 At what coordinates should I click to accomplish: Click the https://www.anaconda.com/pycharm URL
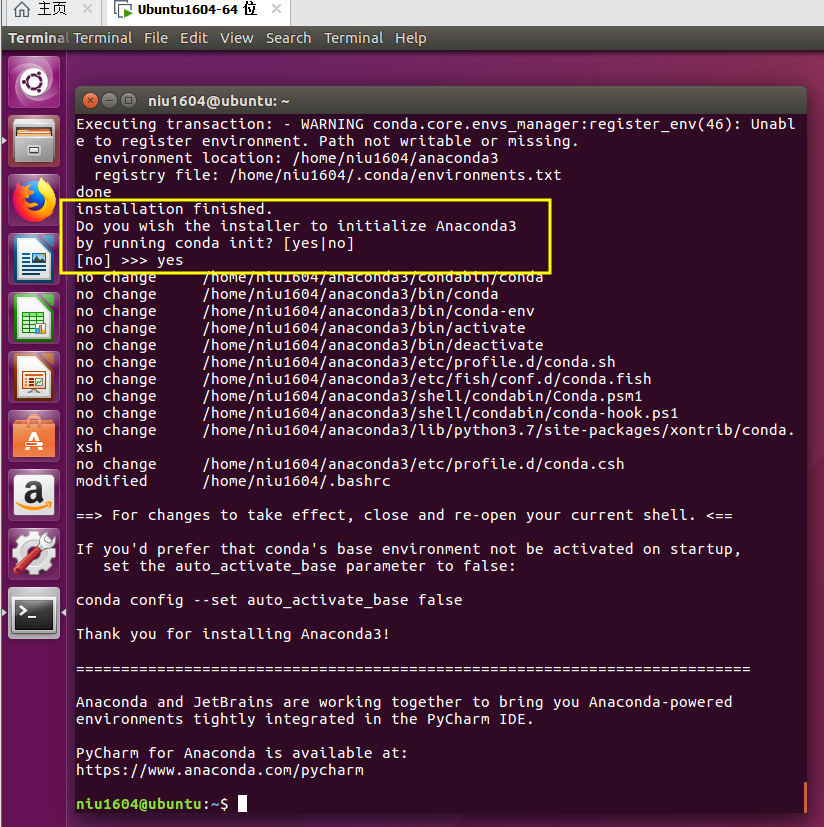219,770
